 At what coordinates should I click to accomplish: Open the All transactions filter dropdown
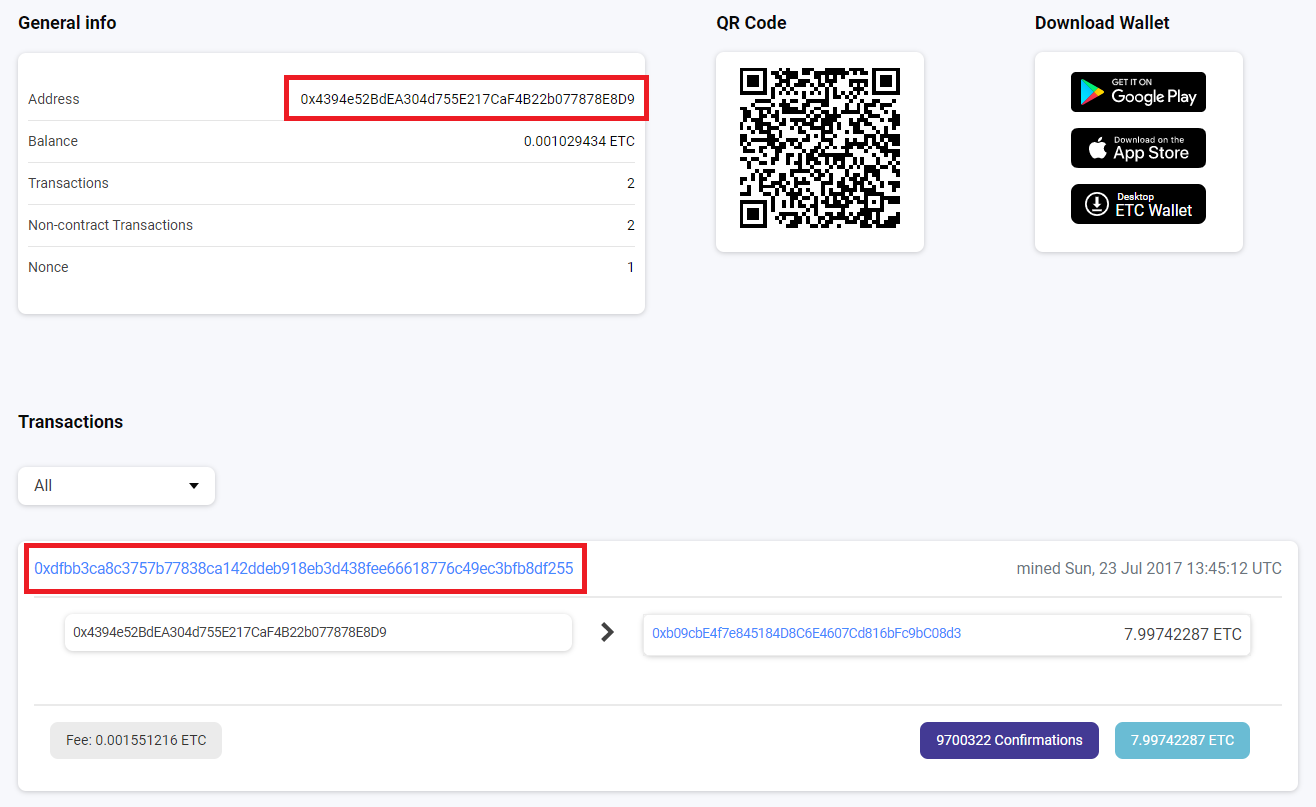pyautogui.click(x=116, y=486)
